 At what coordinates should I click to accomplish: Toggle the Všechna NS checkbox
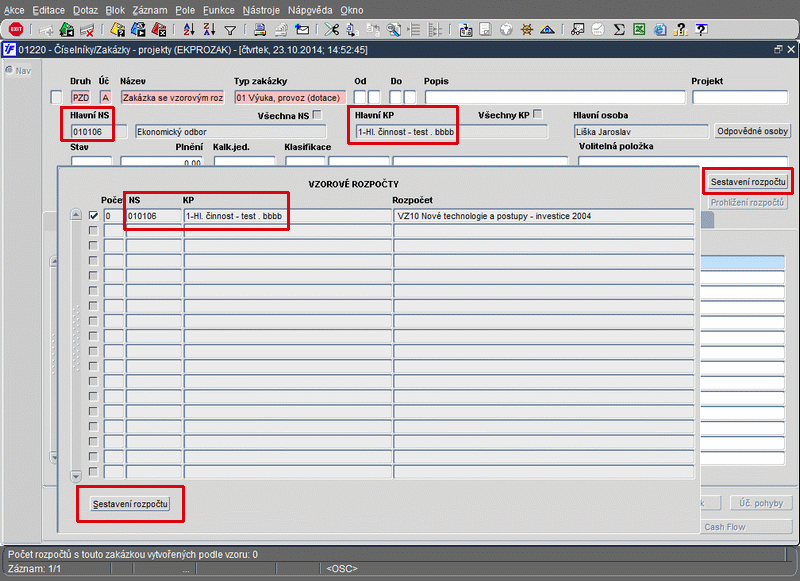[x=317, y=115]
